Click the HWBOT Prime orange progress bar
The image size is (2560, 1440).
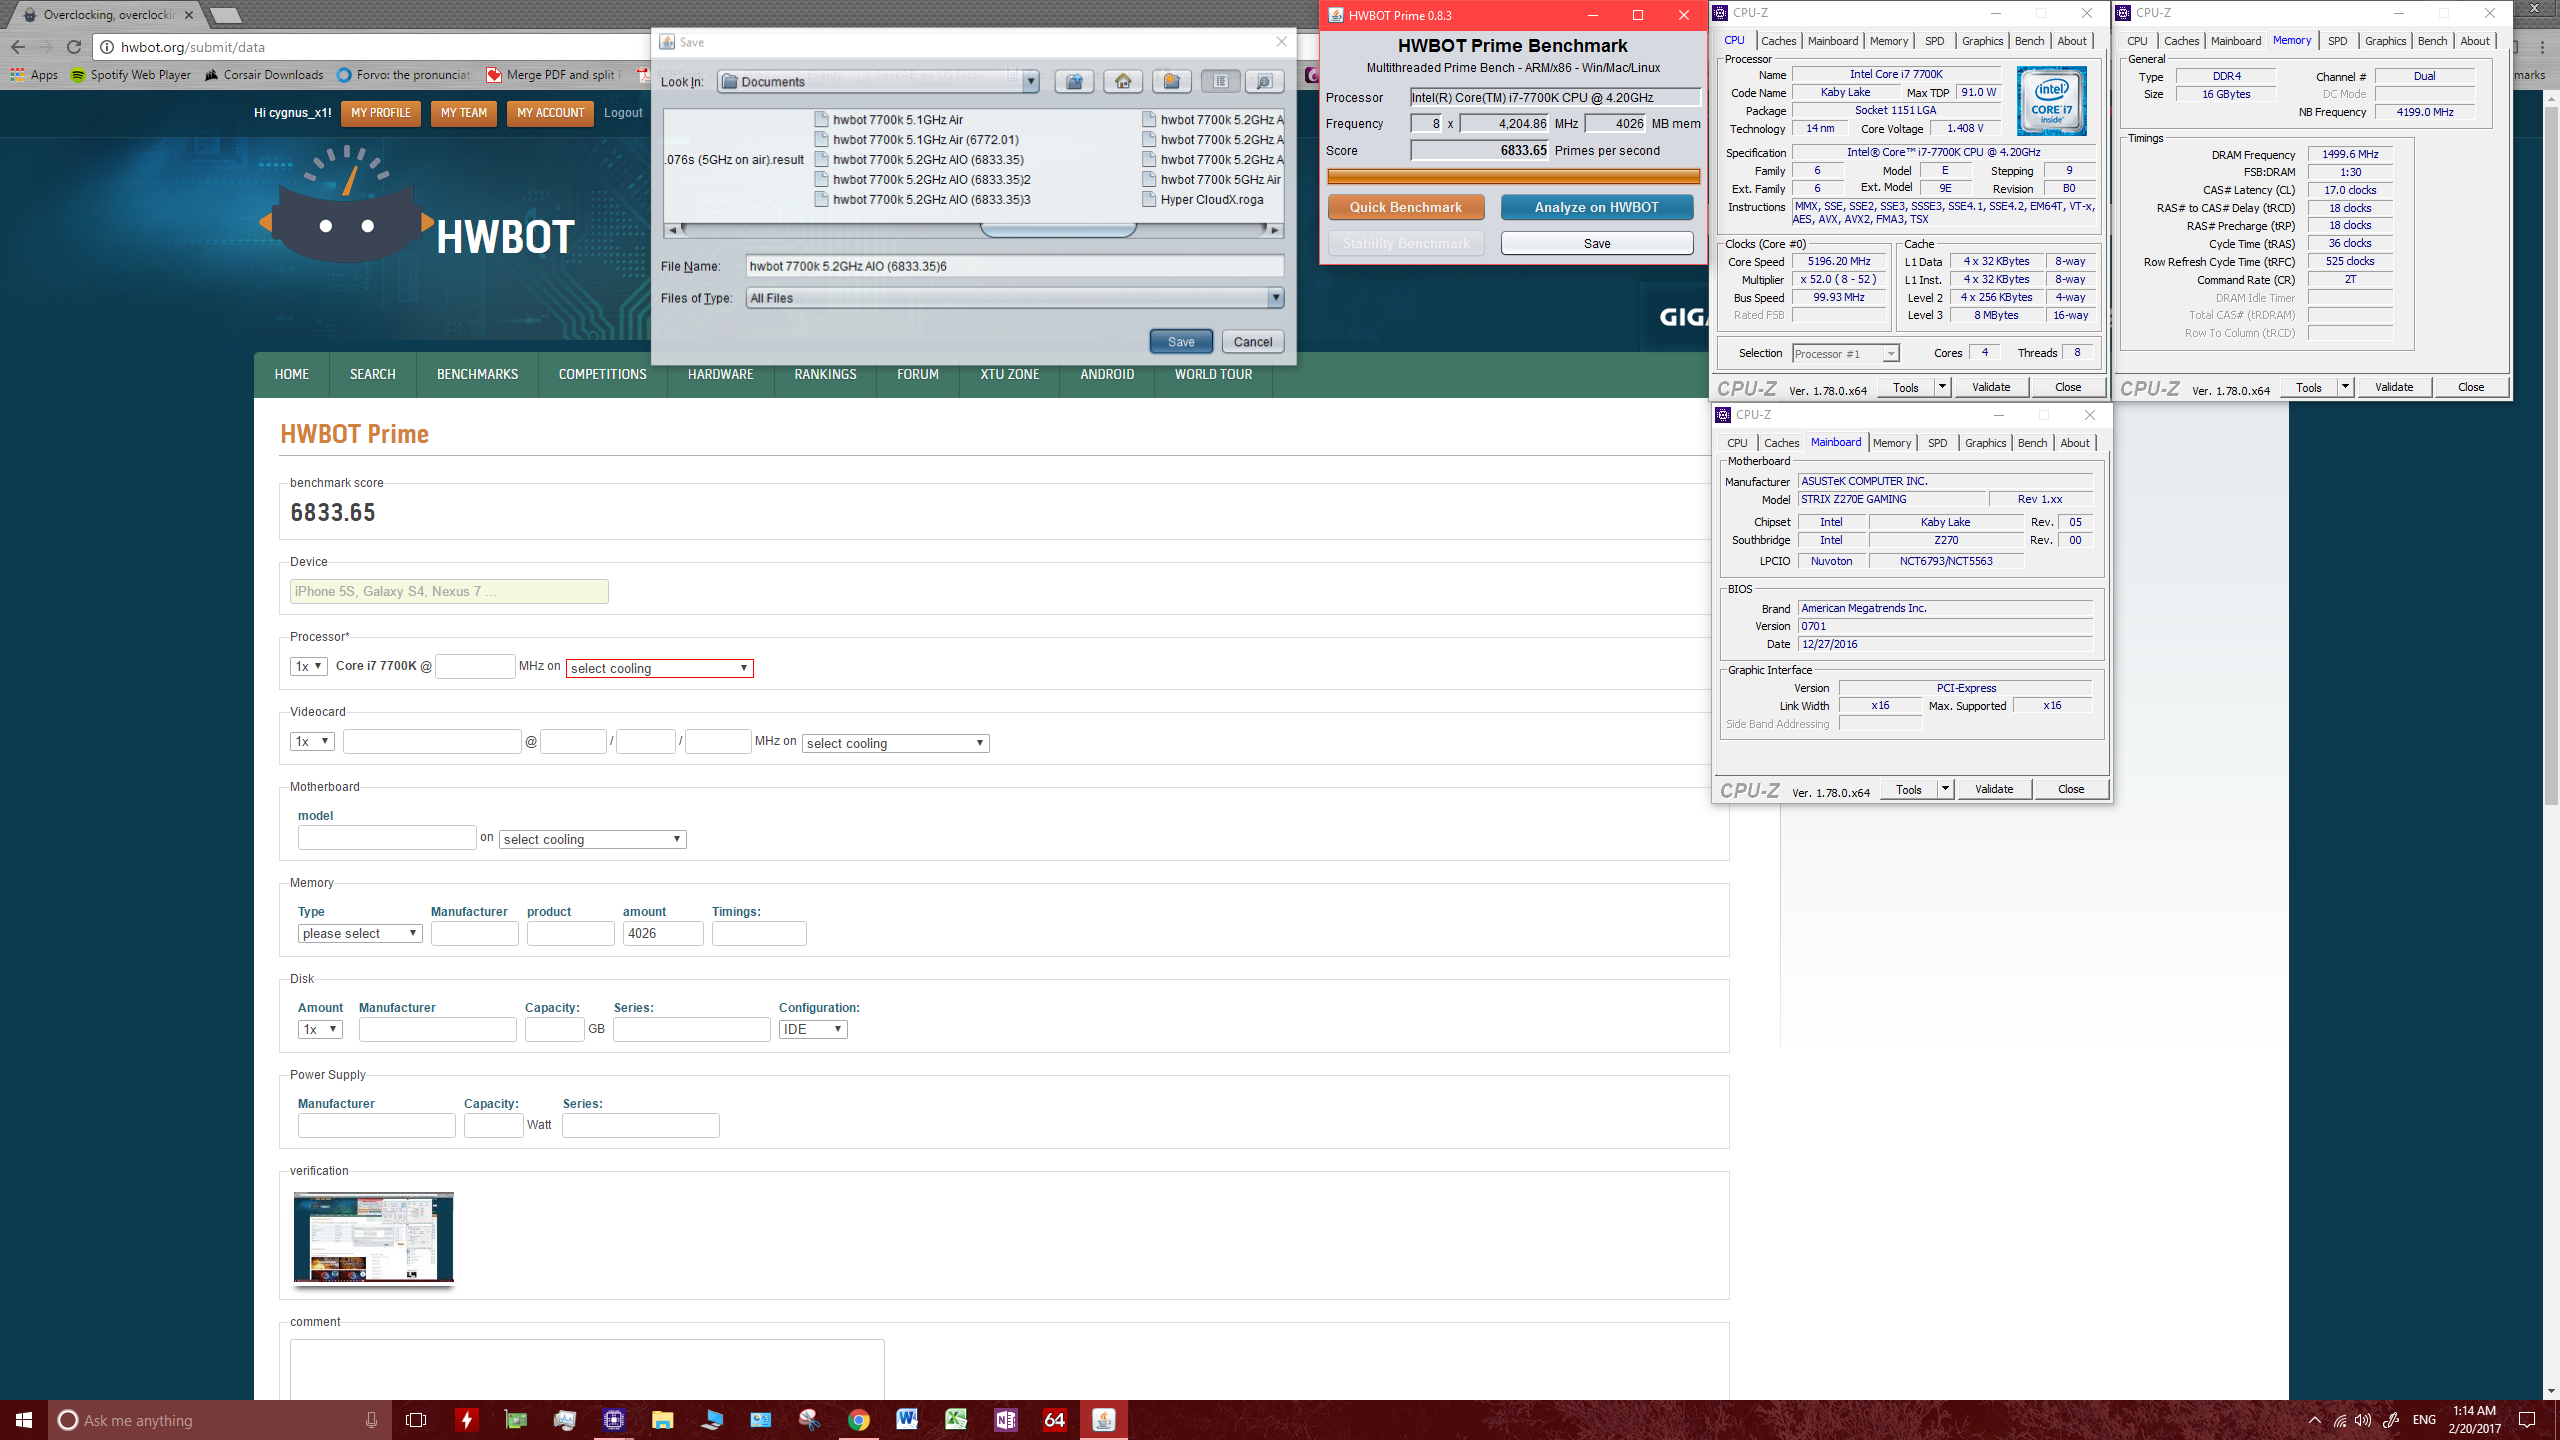point(1513,176)
